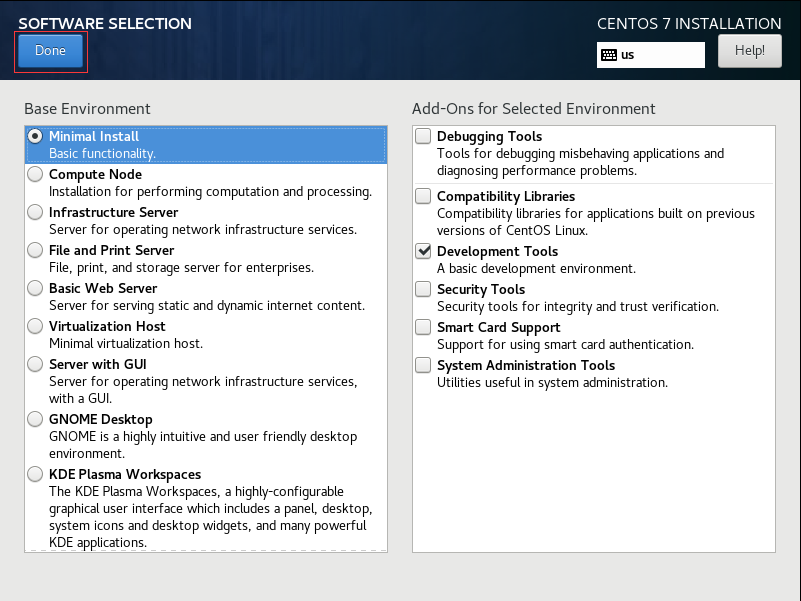Select File and Print Server option
Image resolution: width=801 pixels, height=601 pixels.
35,250
